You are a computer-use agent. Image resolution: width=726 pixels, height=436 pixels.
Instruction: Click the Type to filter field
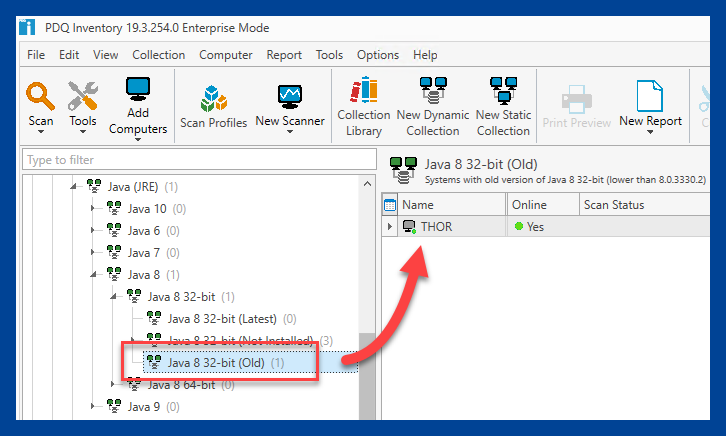click(199, 160)
